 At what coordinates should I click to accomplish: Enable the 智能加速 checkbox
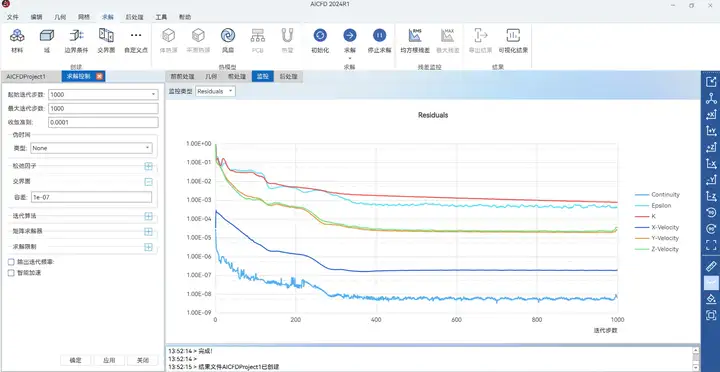point(11,273)
